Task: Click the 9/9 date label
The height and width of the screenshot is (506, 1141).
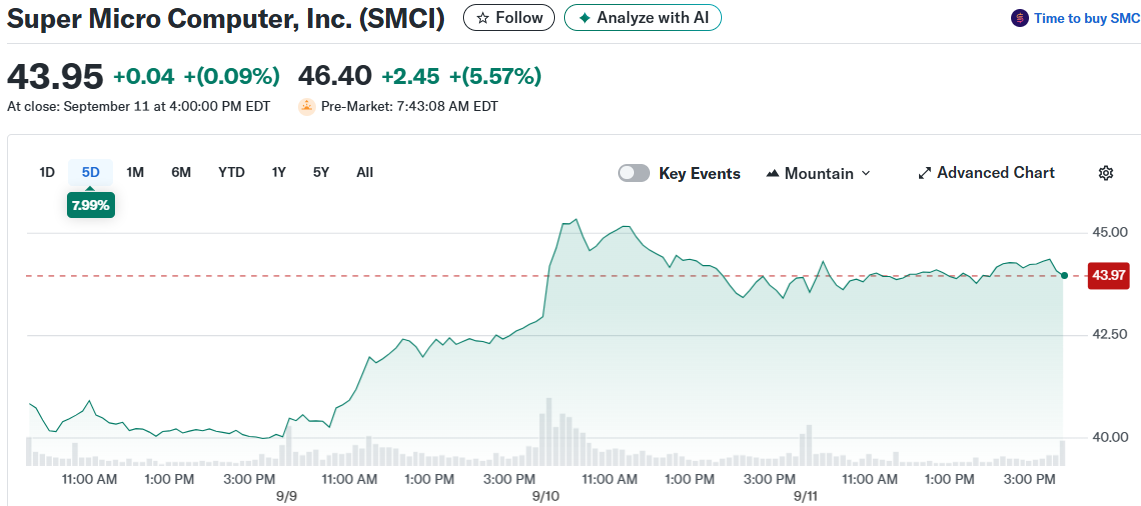Action: pos(286,496)
